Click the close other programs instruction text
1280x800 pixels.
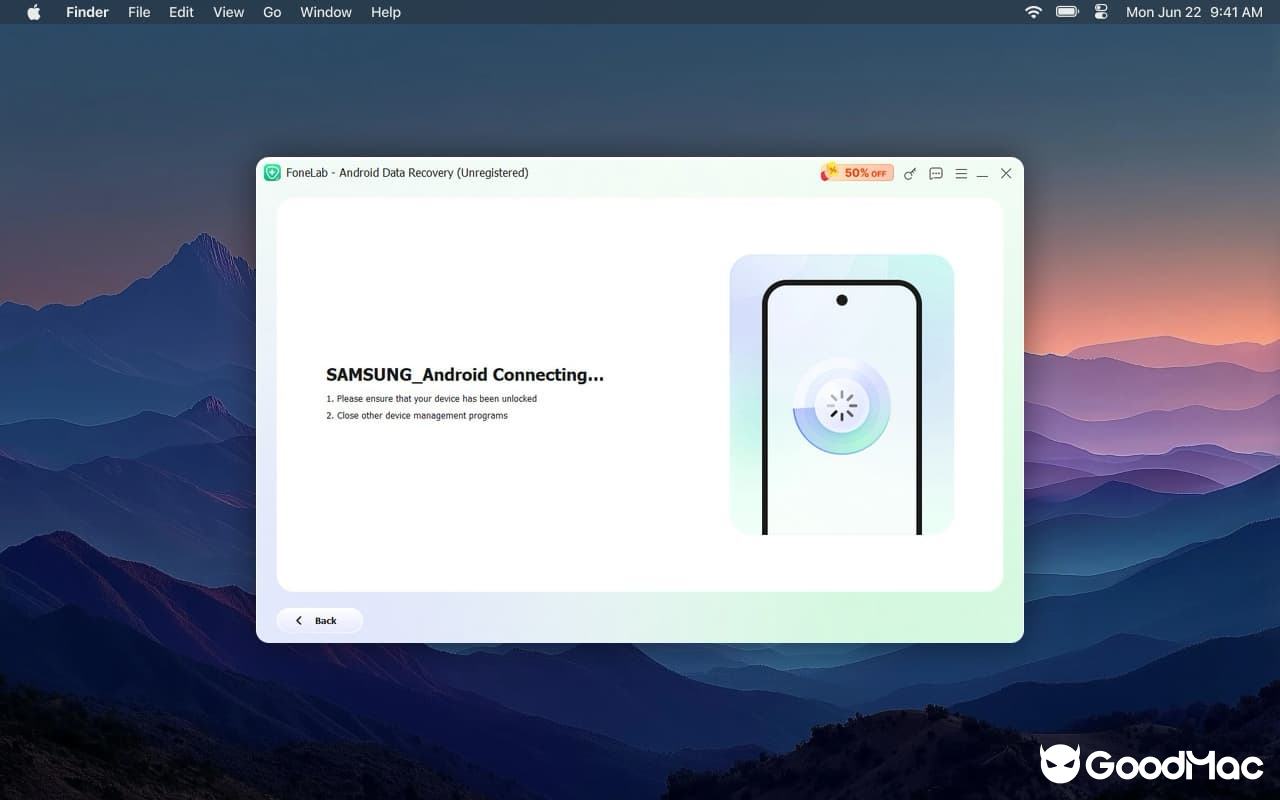pyautogui.click(x=417, y=416)
